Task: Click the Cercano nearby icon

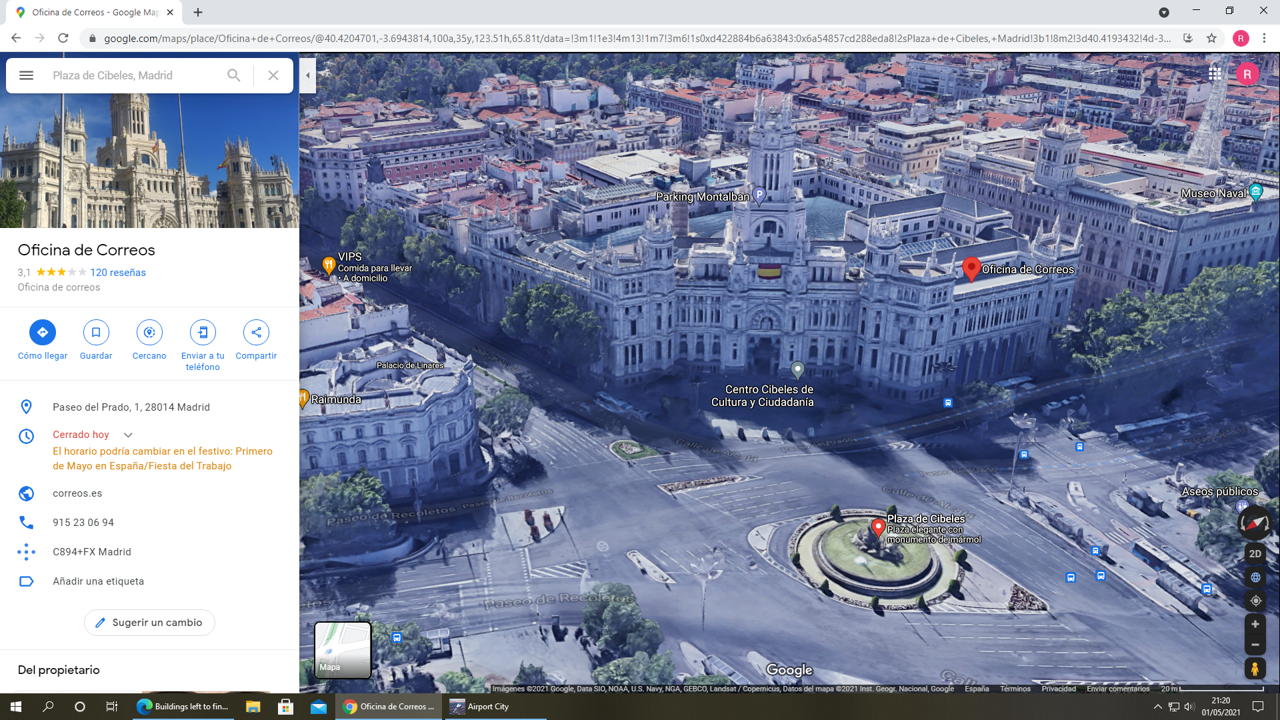Action: coord(149,332)
